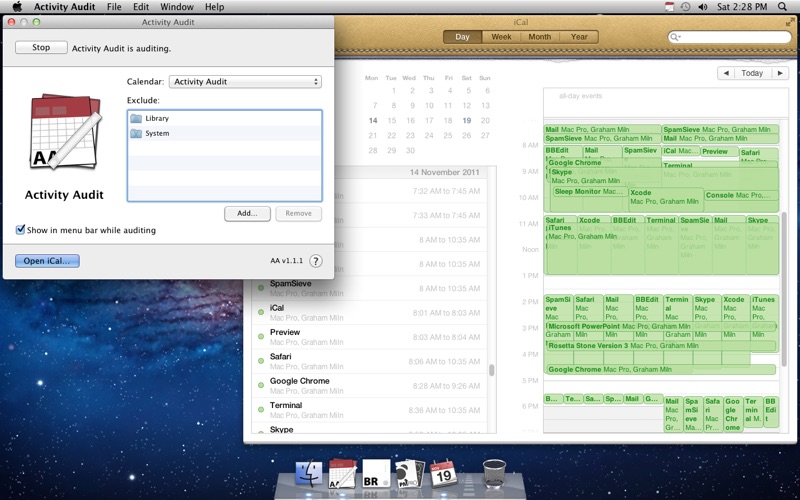Image resolution: width=800 pixels, height=500 pixels.
Task: Switch iCal to Day view
Action: [x=462, y=37]
